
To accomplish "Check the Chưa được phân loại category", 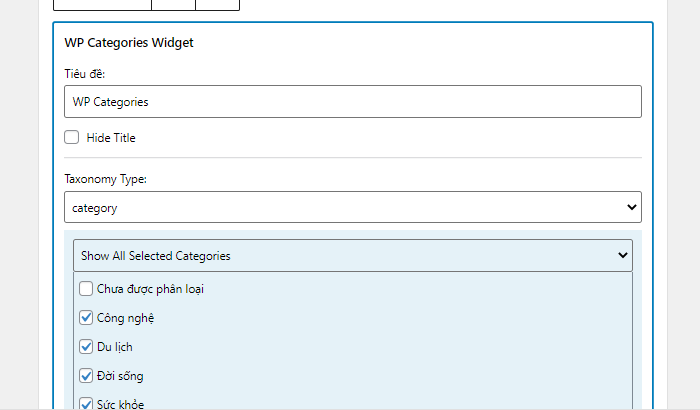I will [86, 289].
